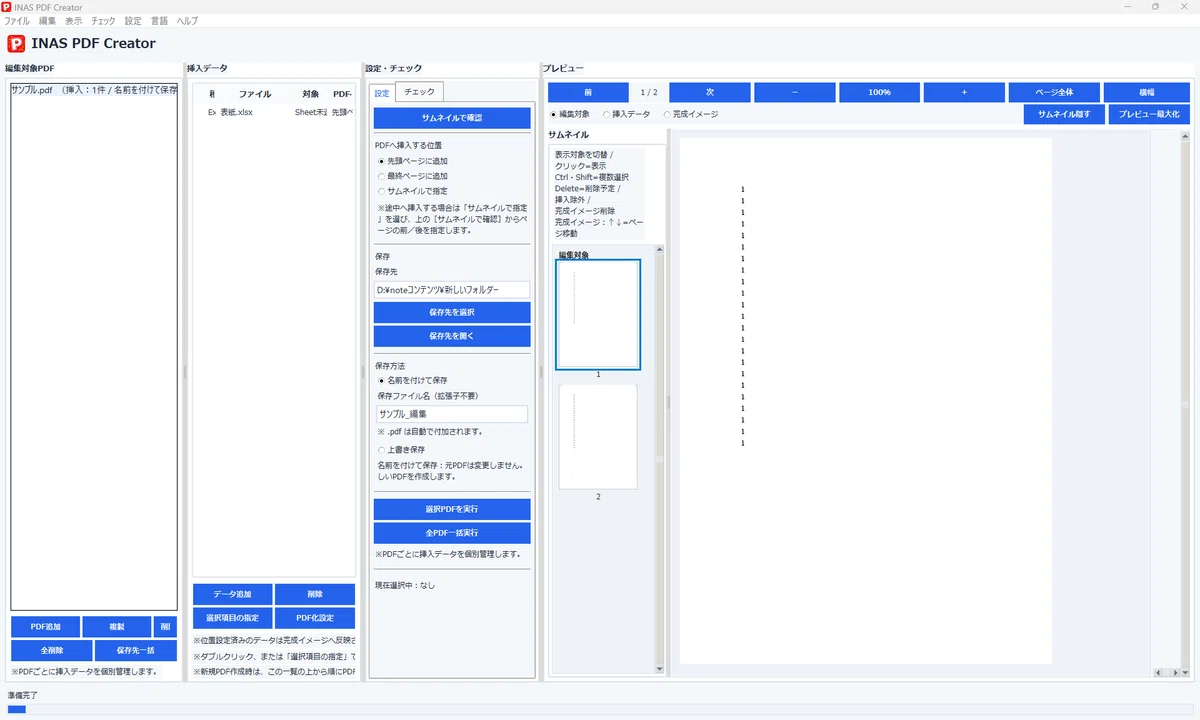1200x720 pixels.
Task: Click the ページ全体 fit button
Action: click(1054, 92)
